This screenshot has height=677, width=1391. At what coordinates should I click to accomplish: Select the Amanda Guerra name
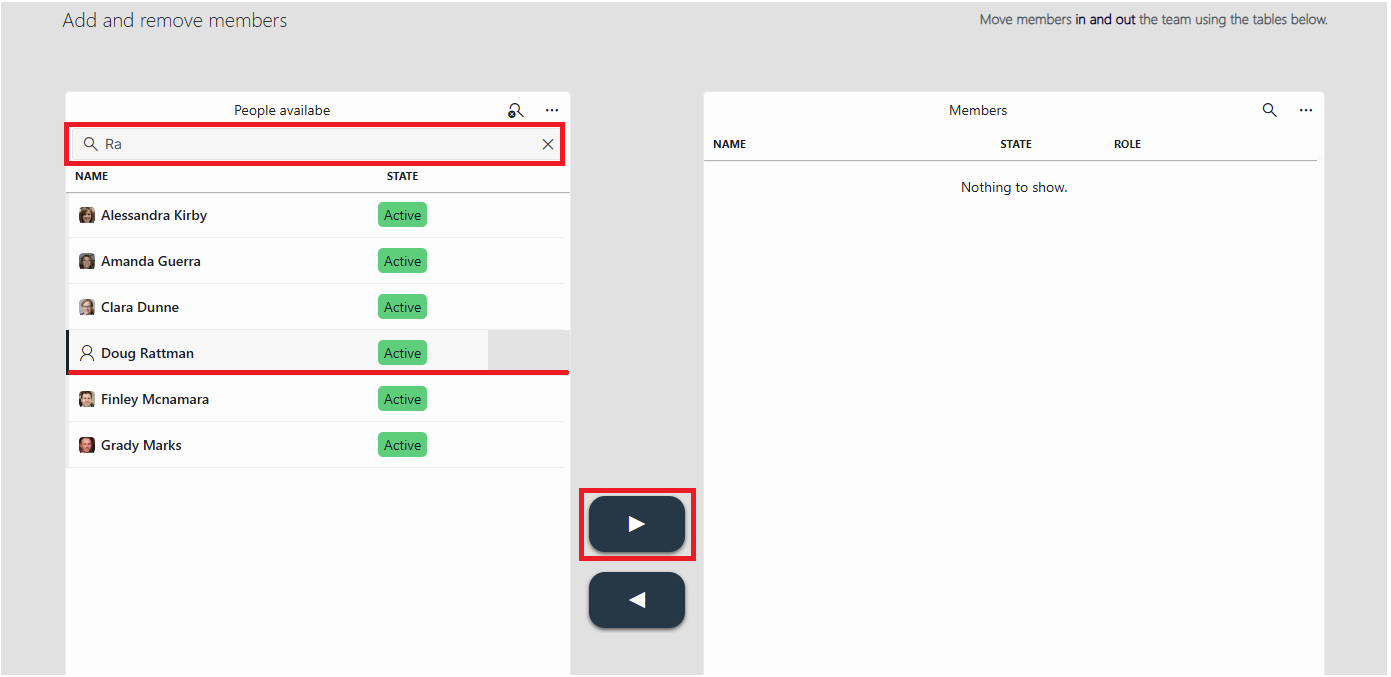151,261
